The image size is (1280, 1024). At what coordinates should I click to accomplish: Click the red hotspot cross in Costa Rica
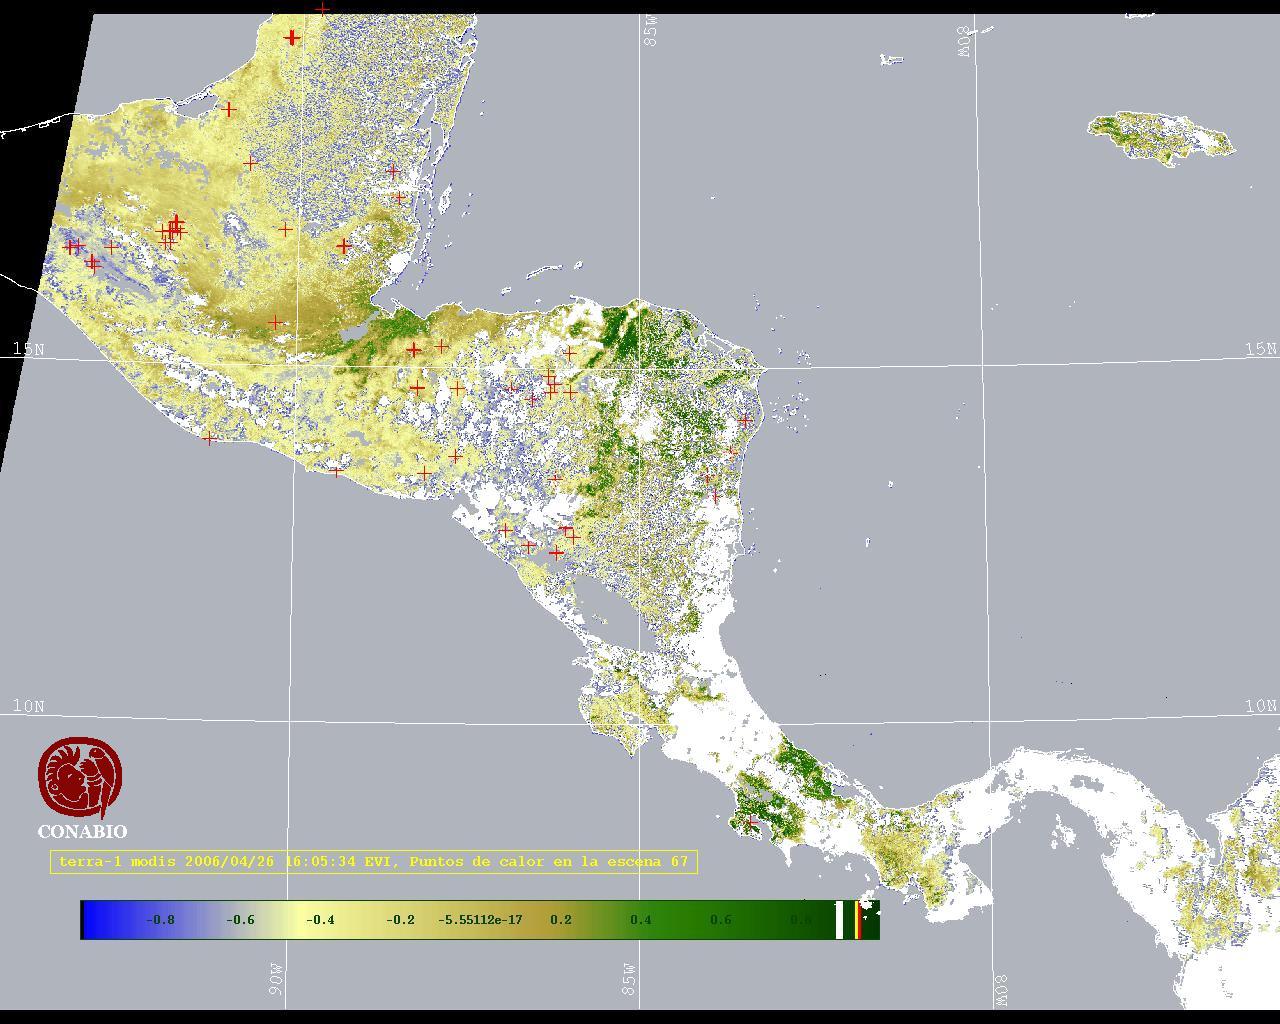[753, 821]
